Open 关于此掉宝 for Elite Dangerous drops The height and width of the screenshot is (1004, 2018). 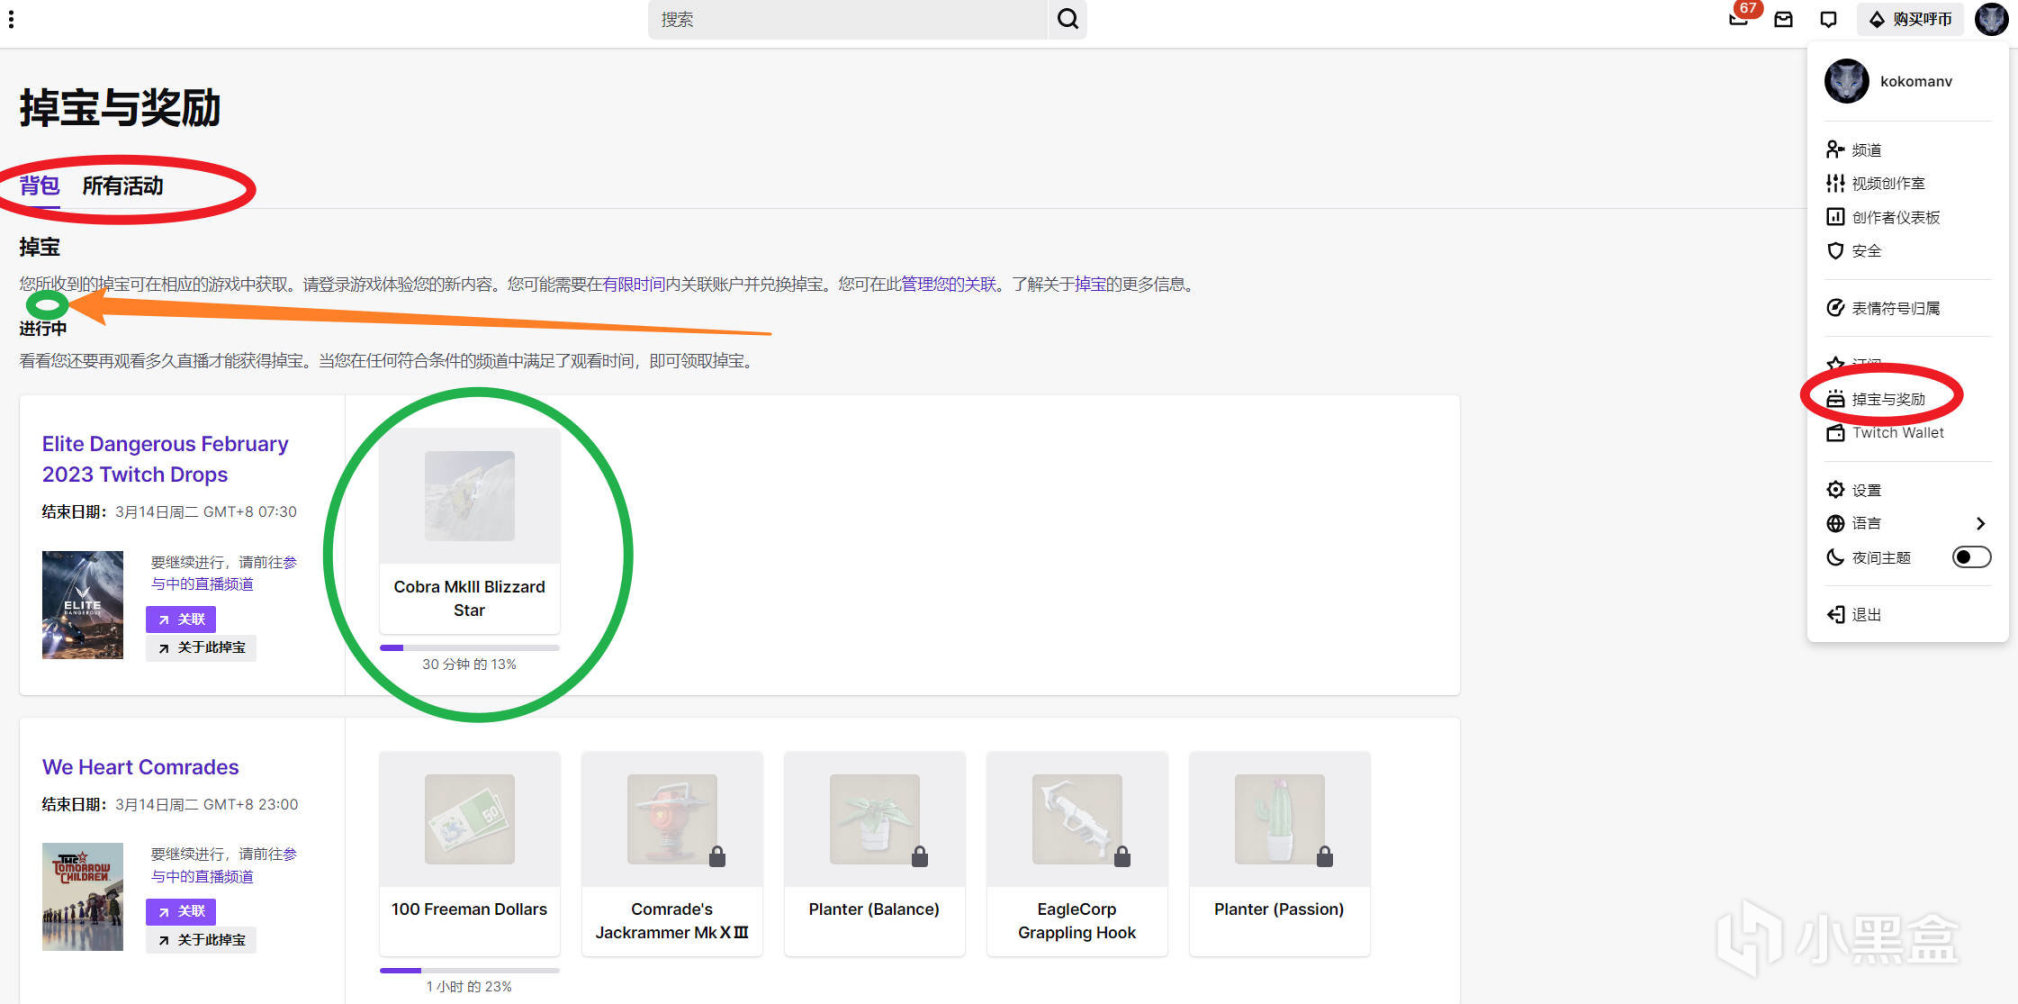(201, 648)
